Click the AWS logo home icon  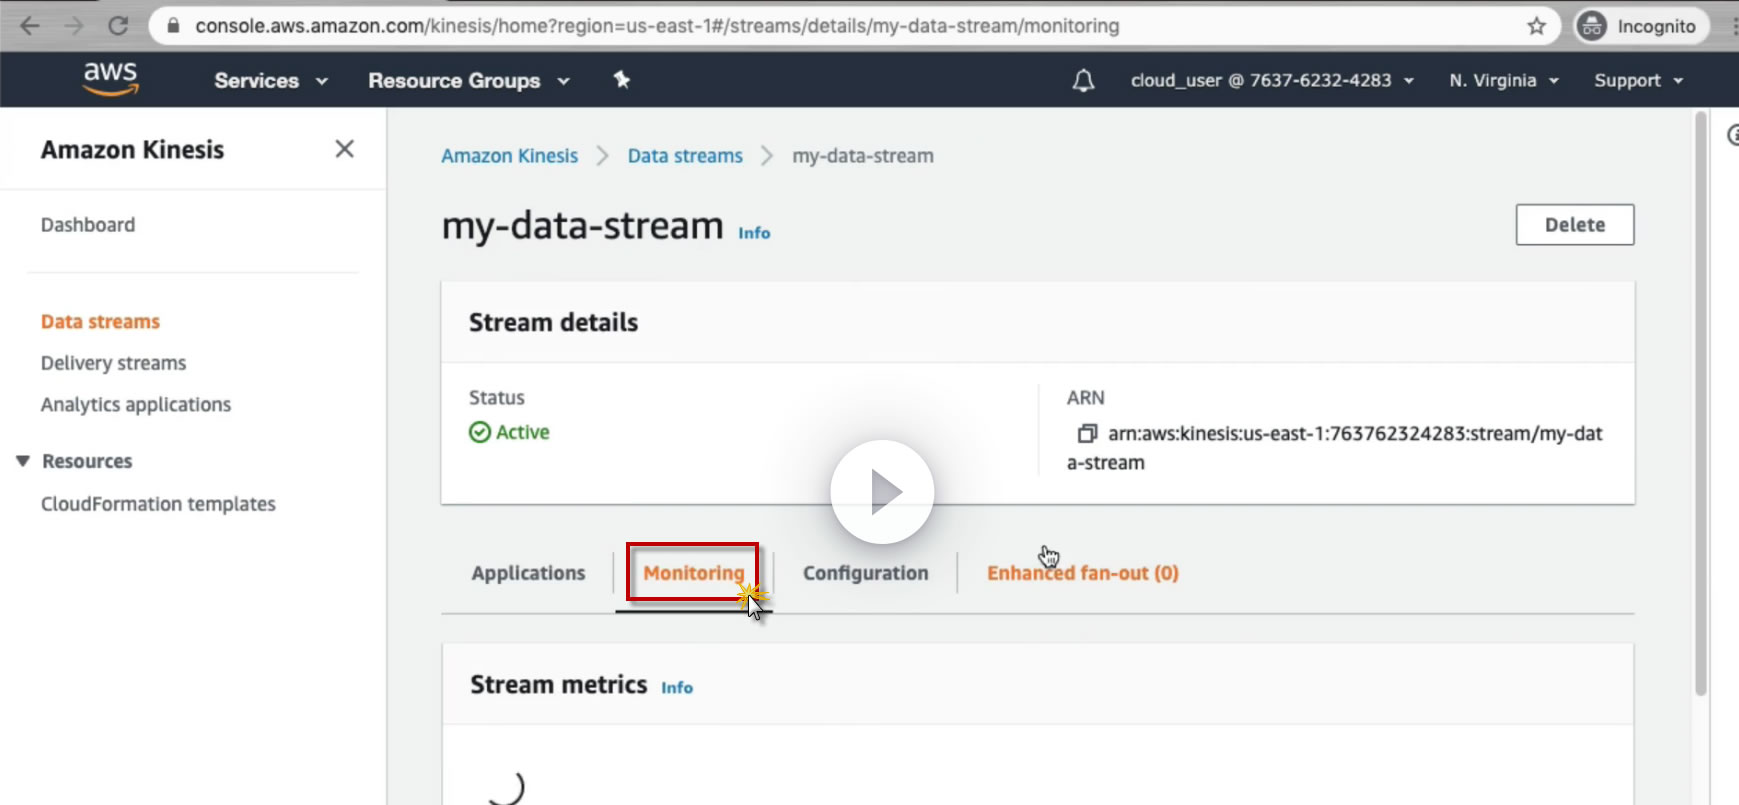click(110, 78)
